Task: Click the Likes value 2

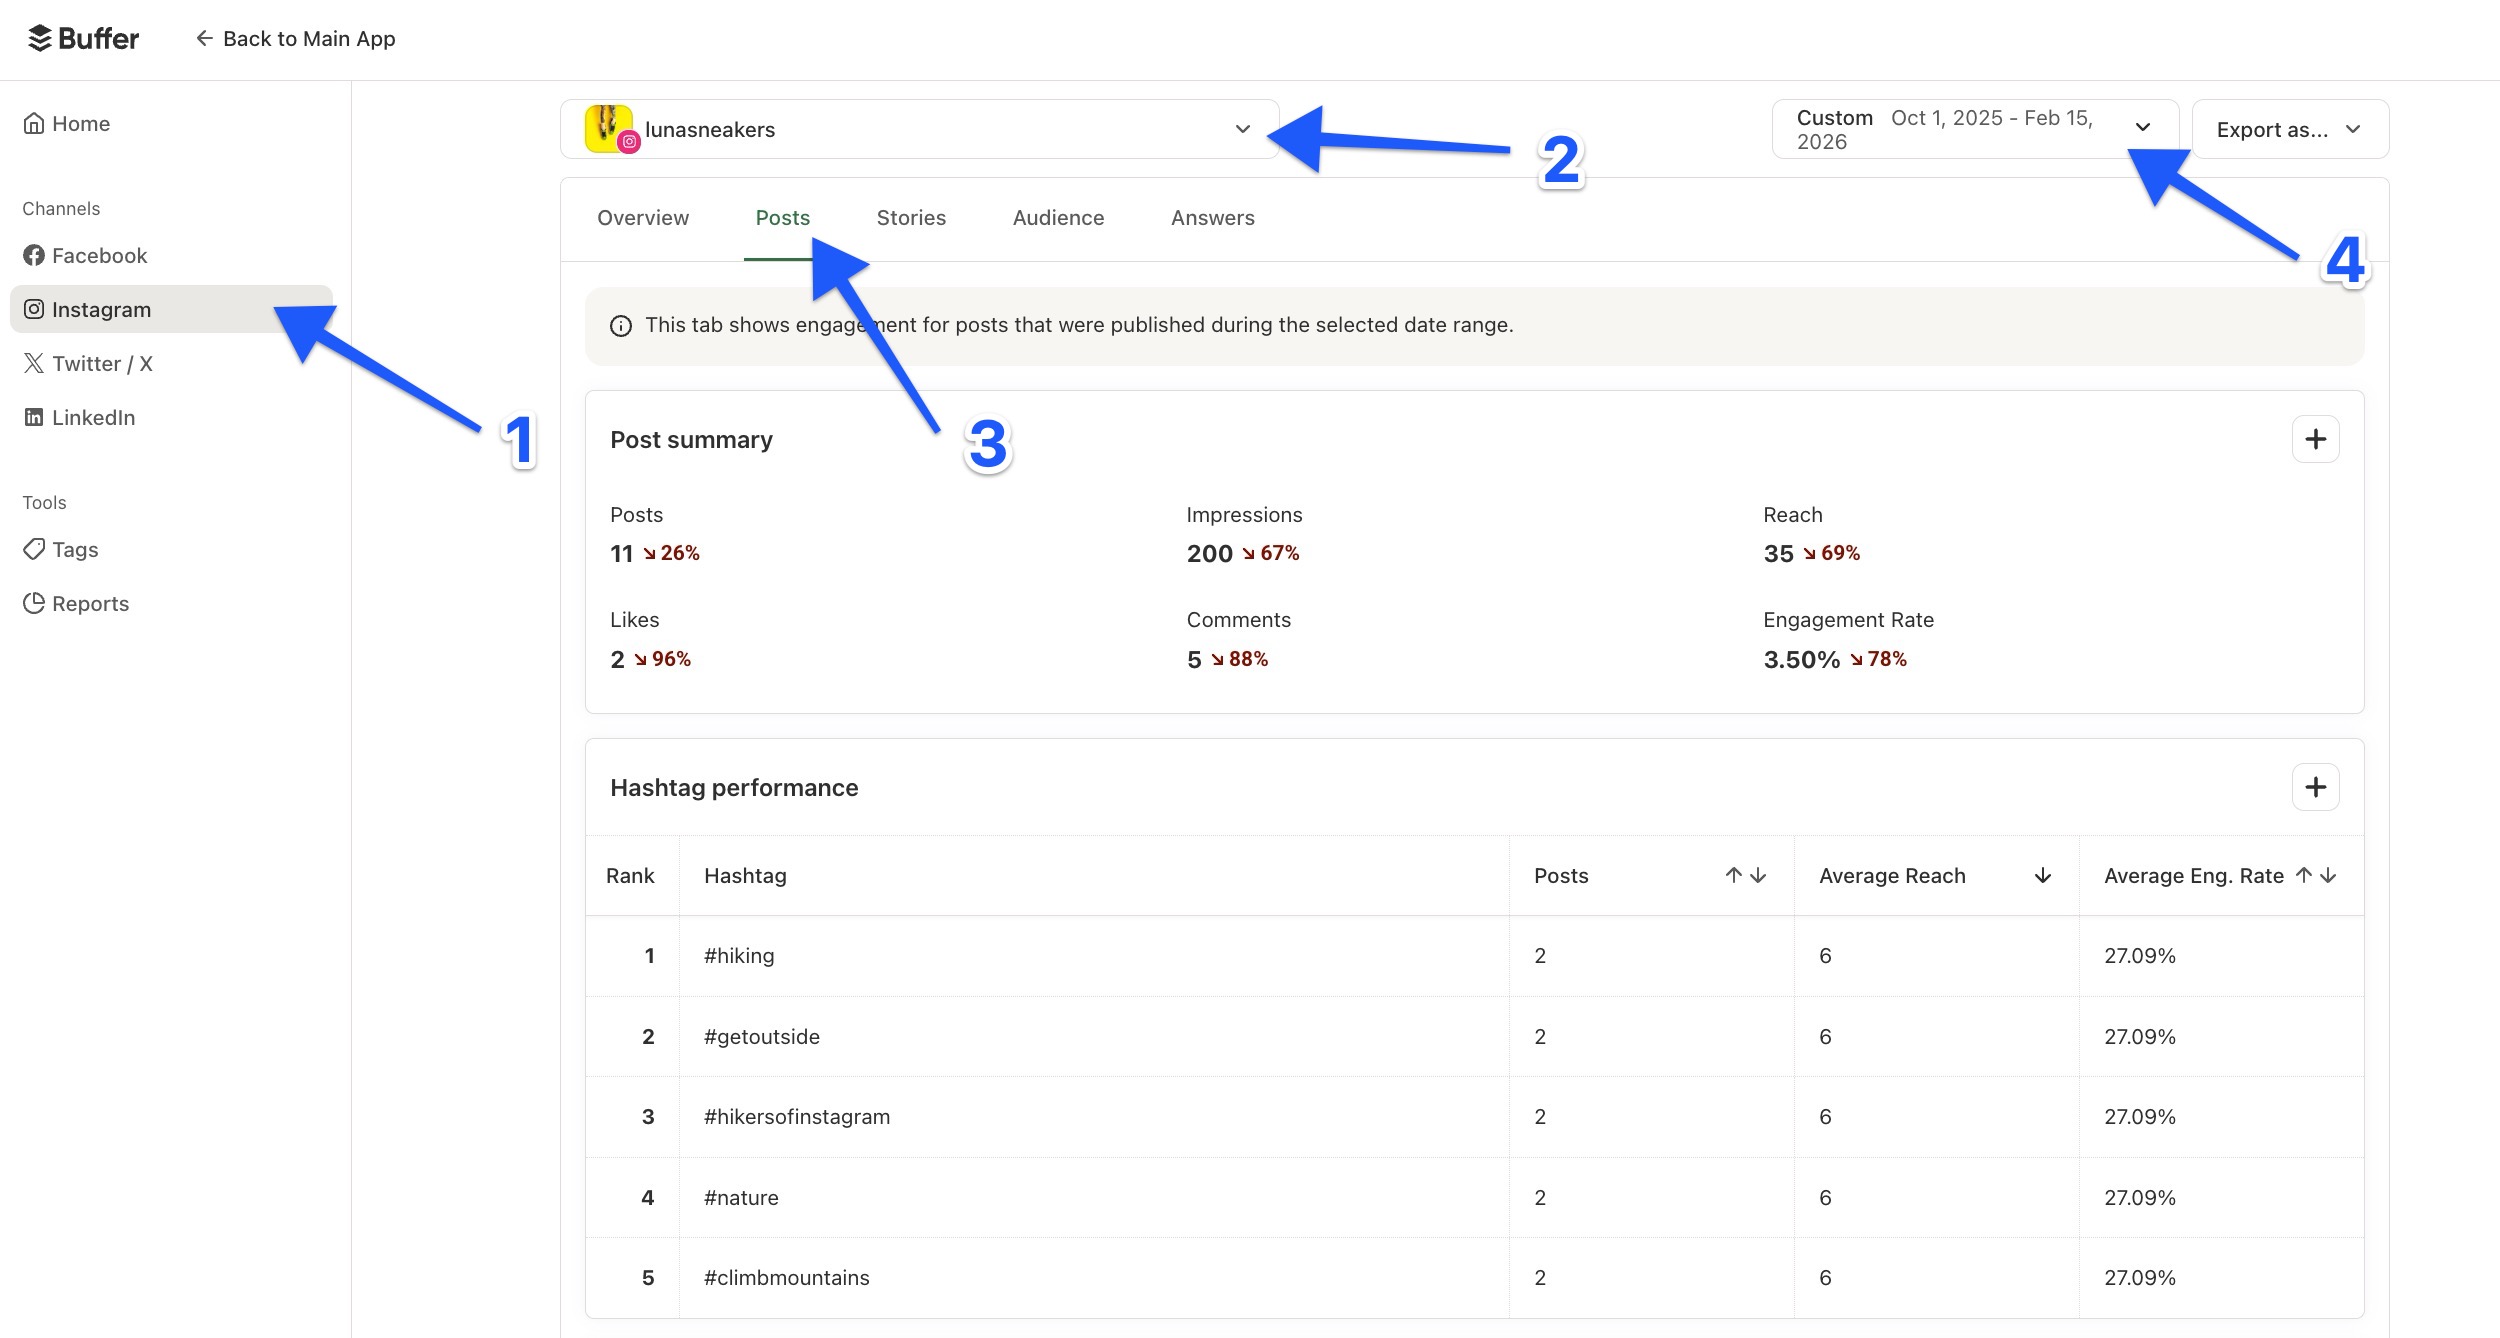Action: [617, 659]
